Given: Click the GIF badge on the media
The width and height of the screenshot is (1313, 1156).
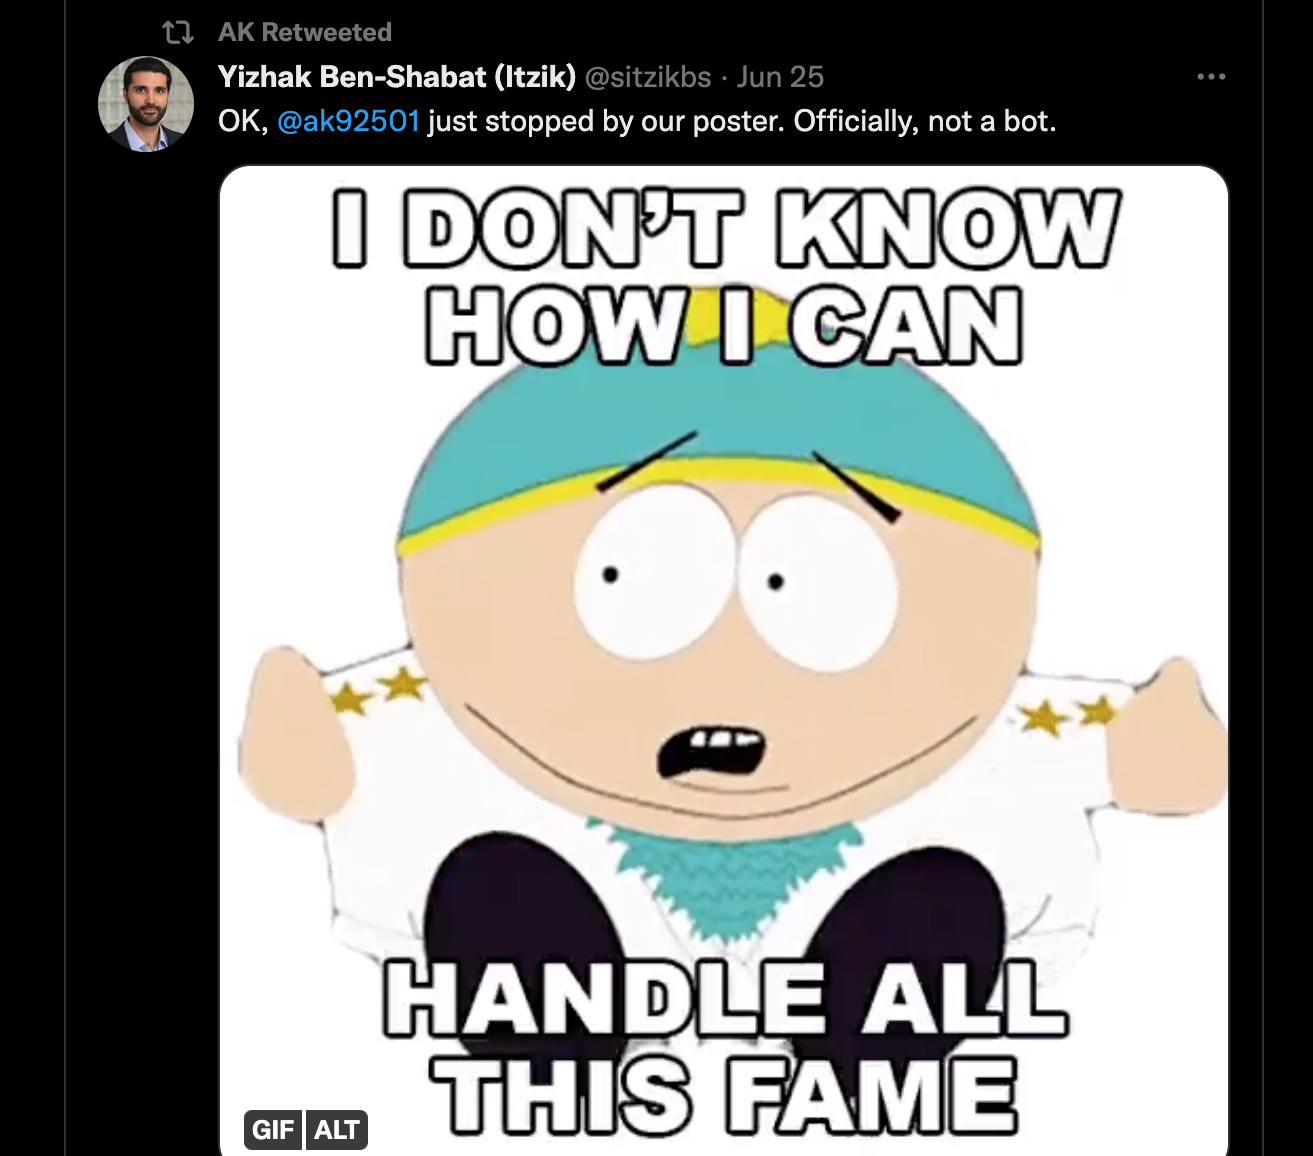Looking at the screenshot, I should click(272, 1130).
